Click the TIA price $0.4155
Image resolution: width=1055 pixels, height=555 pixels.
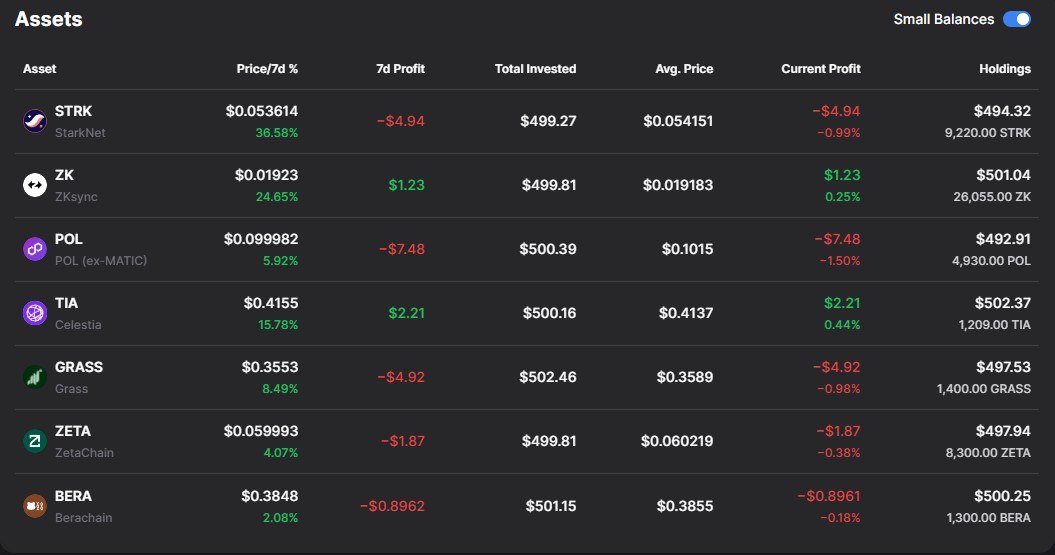[270, 303]
